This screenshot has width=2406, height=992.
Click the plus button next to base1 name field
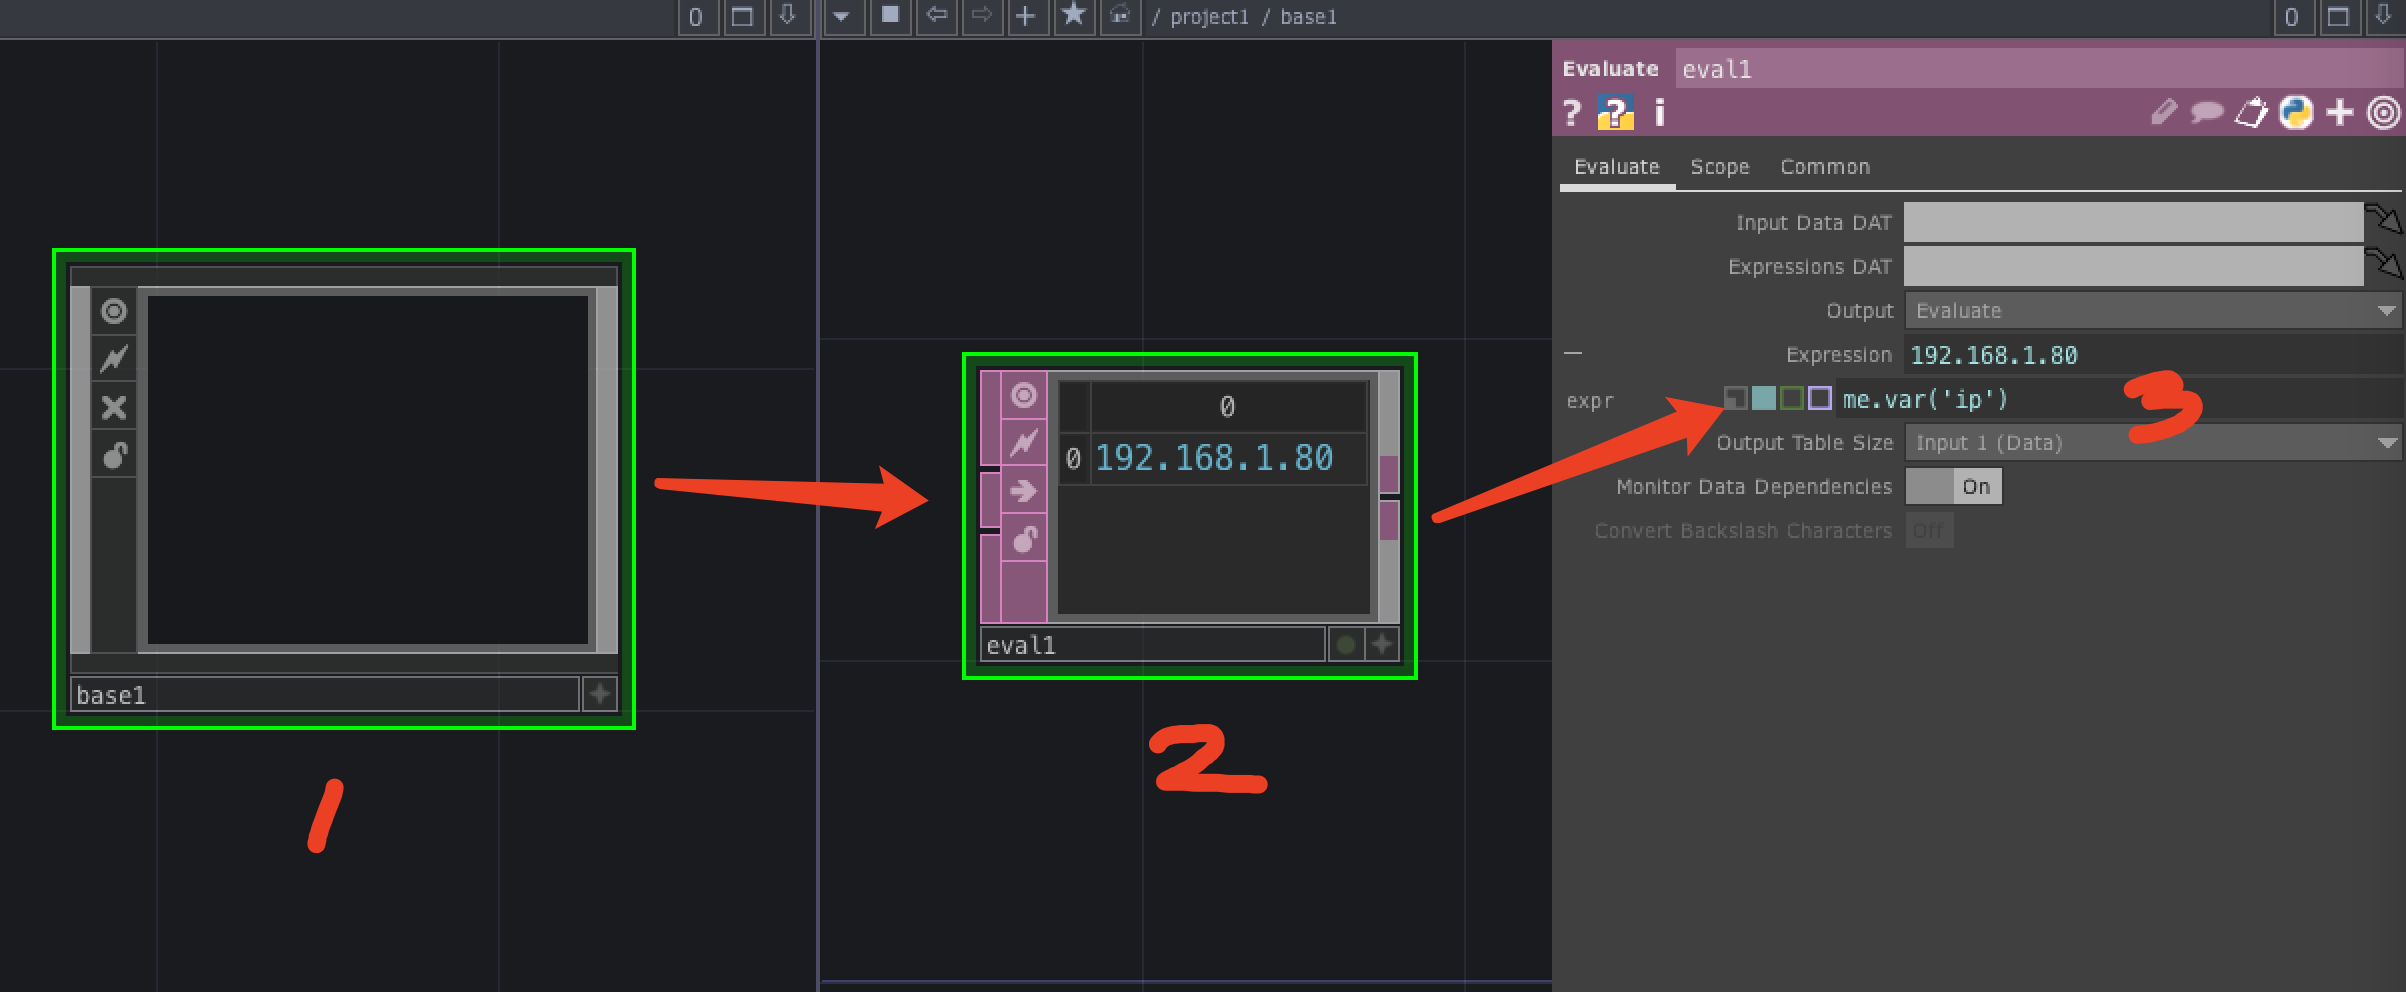(x=597, y=693)
